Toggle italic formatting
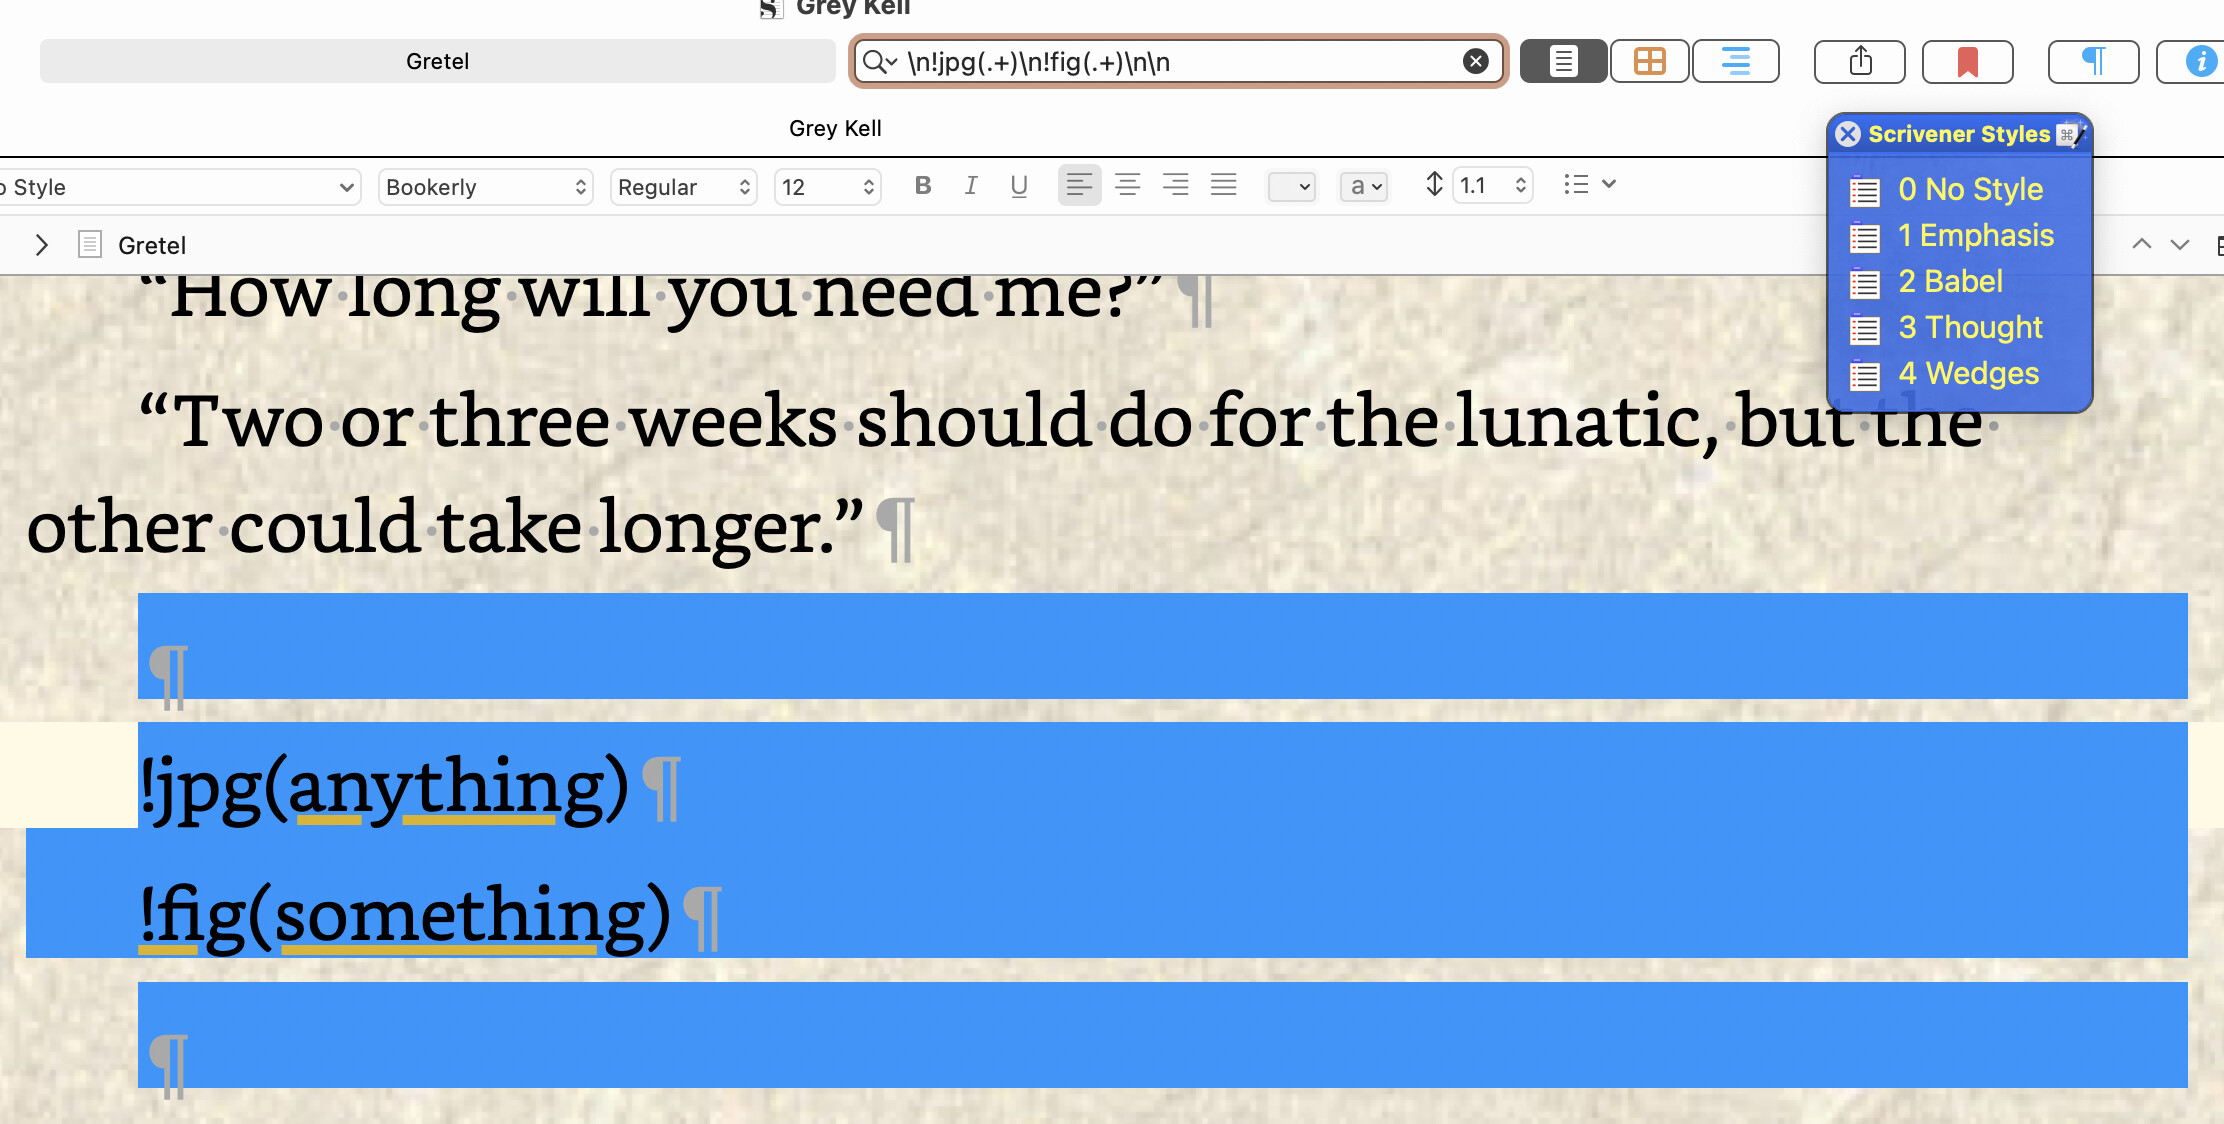 [x=970, y=185]
